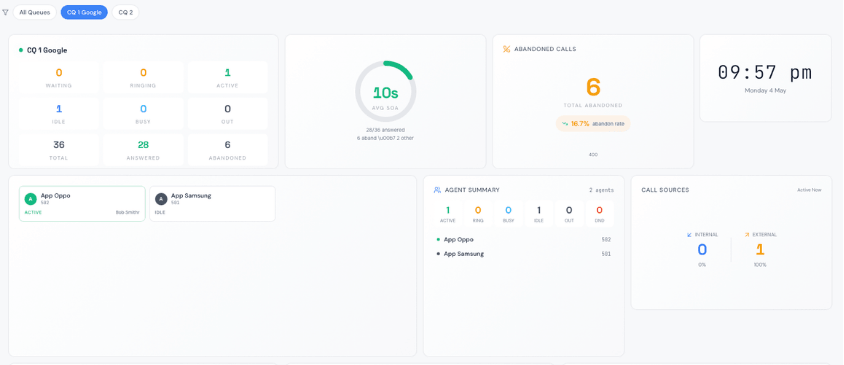Click the abandon rate trend icon
This screenshot has width=844, height=365.
tap(565, 123)
